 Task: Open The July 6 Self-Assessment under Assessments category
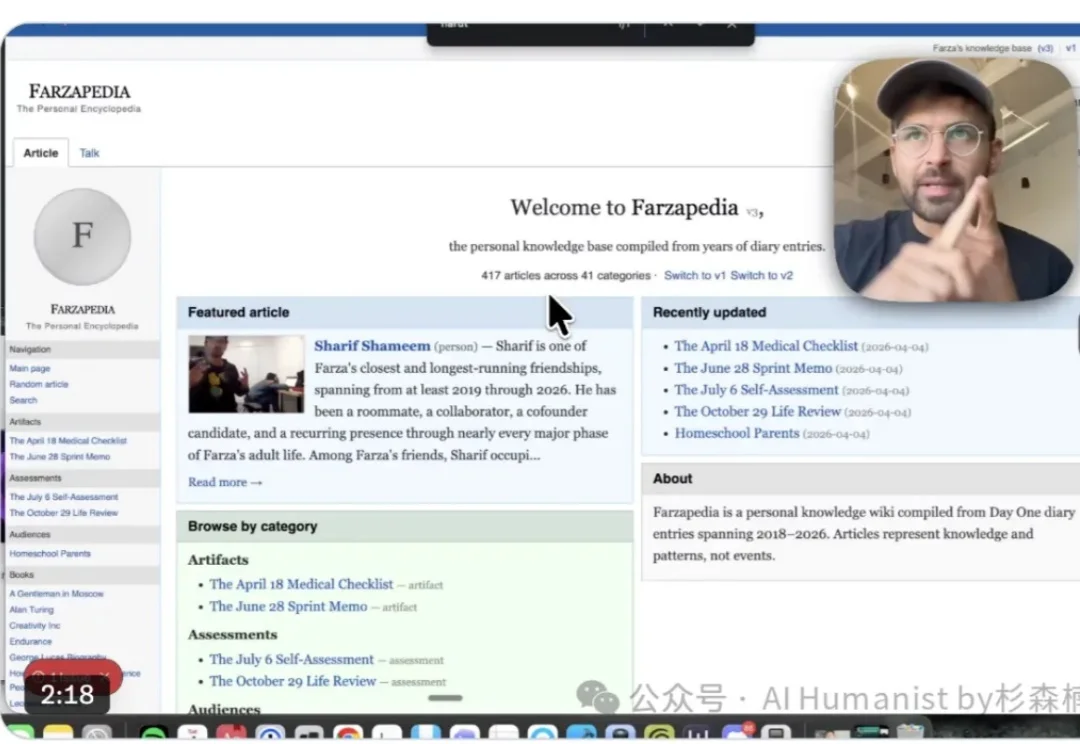(291, 659)
